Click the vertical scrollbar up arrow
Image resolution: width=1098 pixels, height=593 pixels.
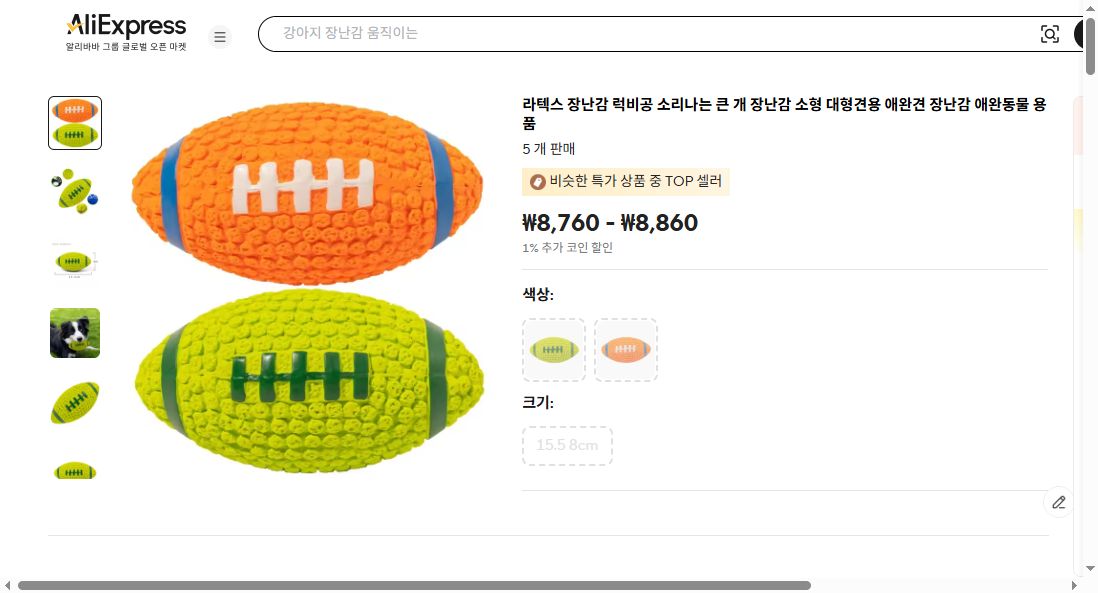point(1090,8)
